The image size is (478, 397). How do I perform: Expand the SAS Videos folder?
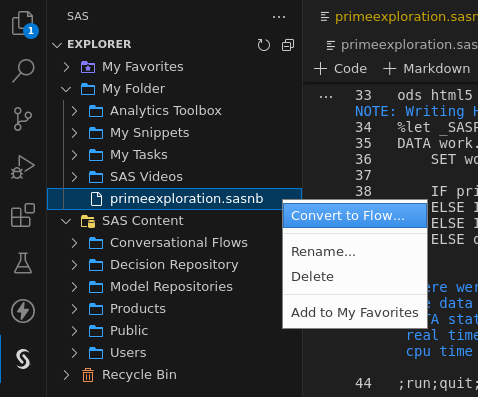click(74, 177)
